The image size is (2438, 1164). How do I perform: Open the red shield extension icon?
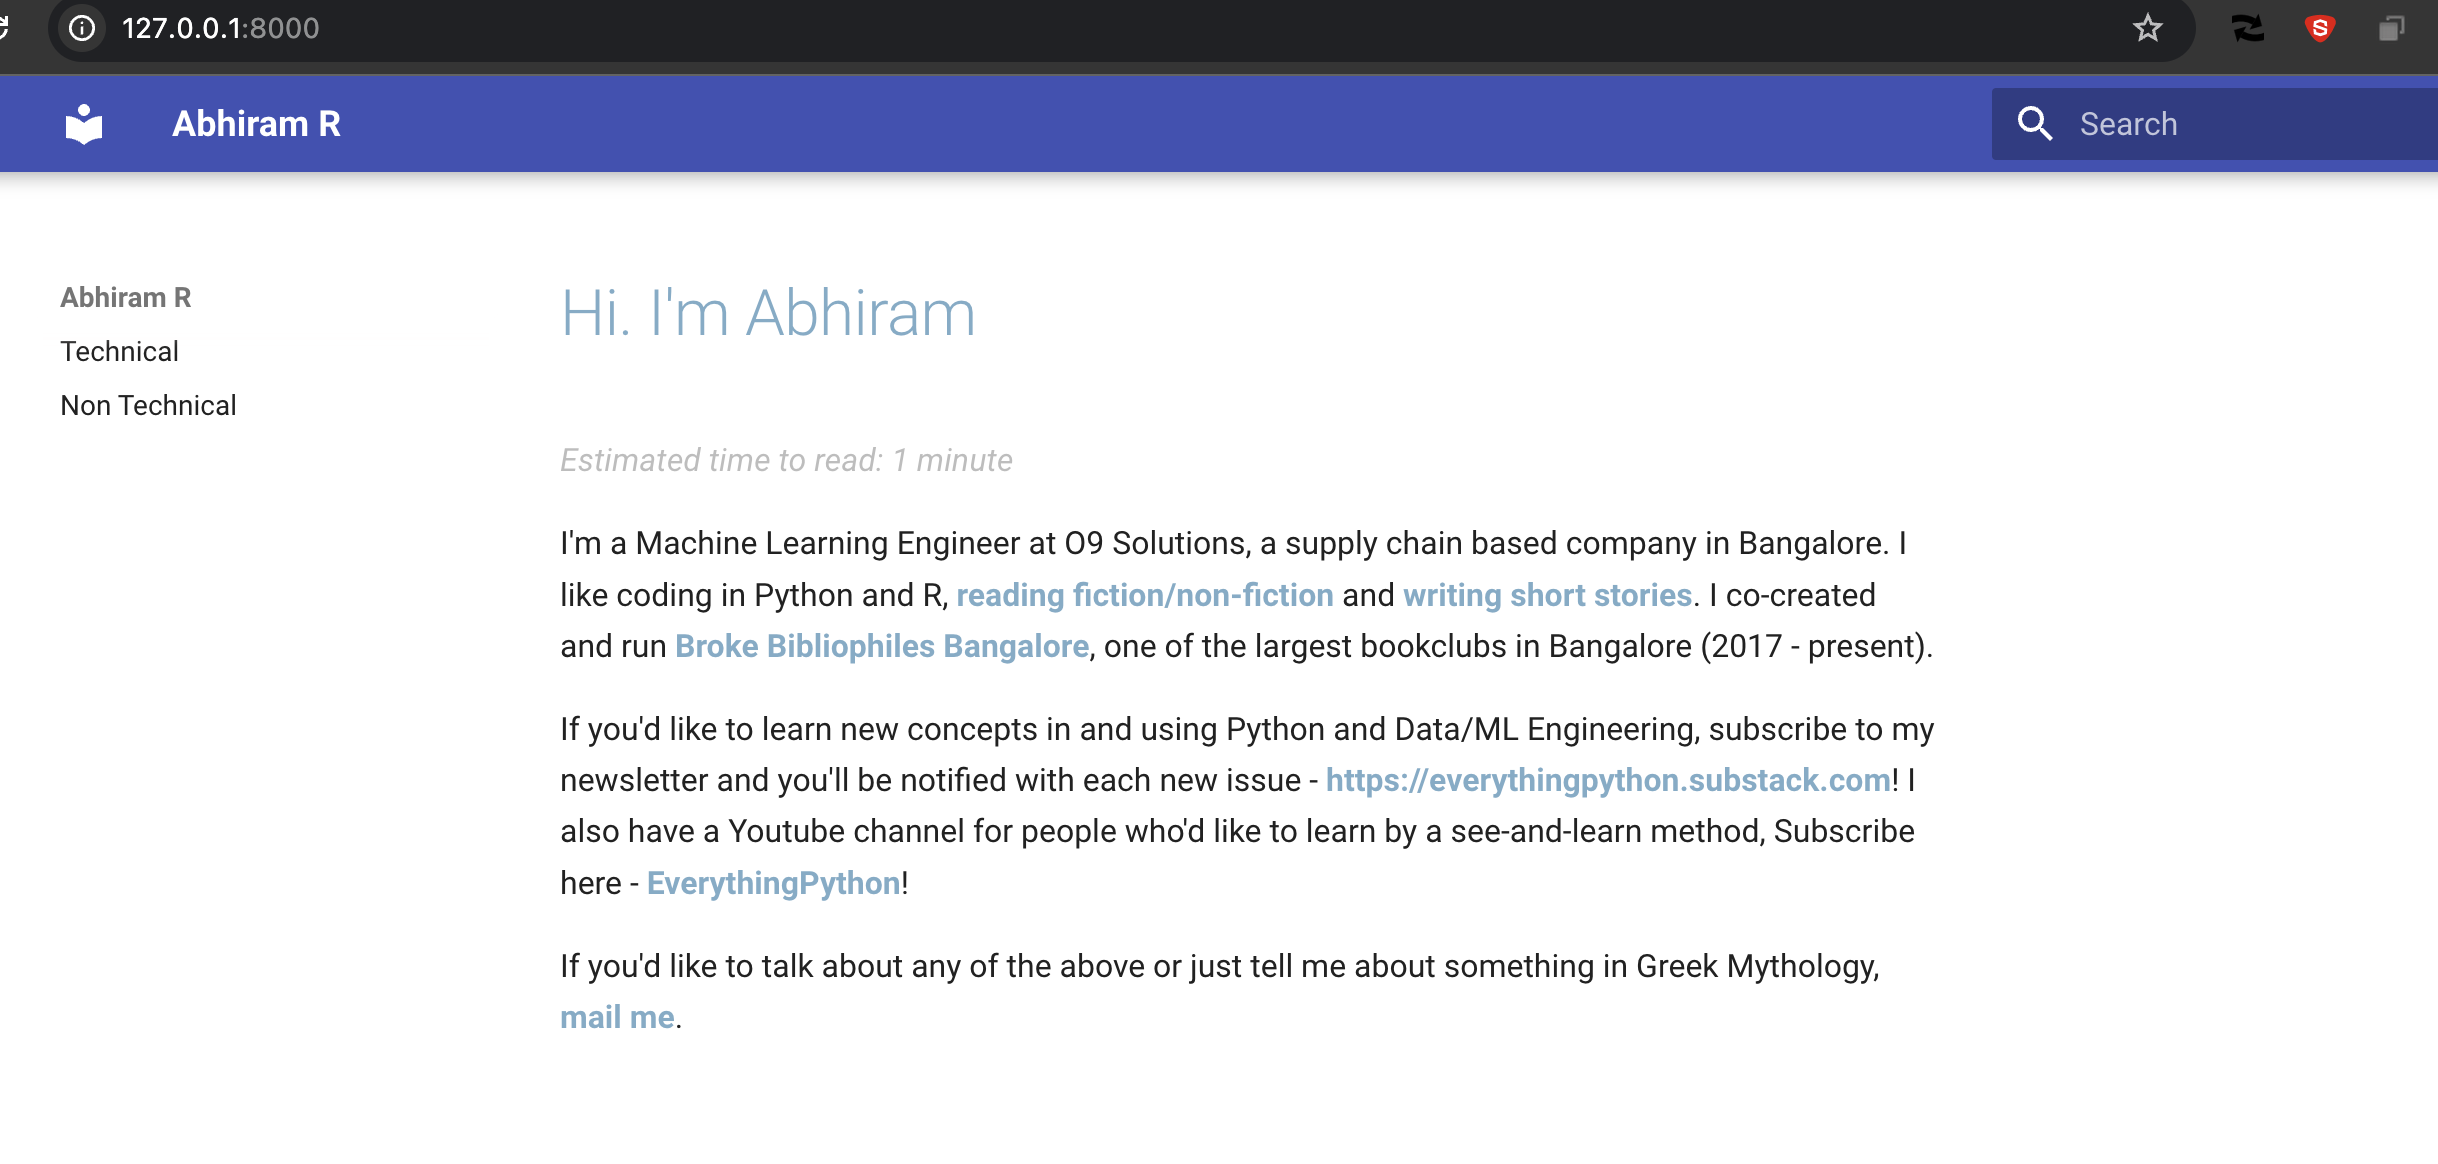point(2319,28)
